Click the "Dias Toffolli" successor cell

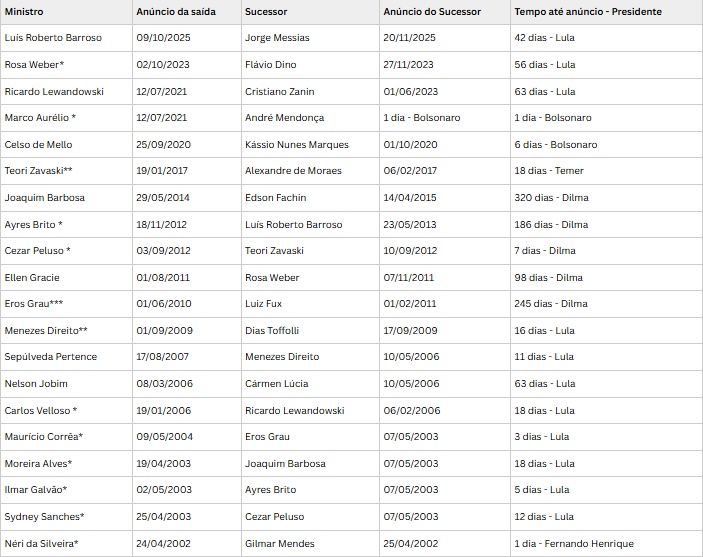coord(272,330)
